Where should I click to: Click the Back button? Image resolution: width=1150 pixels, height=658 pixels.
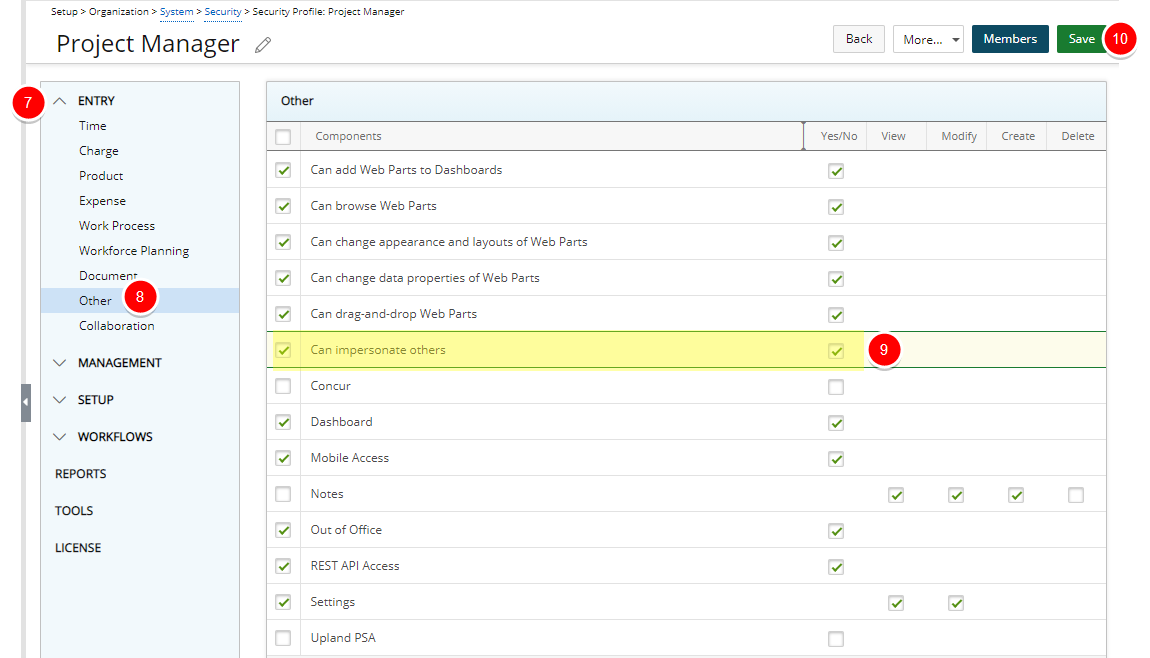click(859, 39)
